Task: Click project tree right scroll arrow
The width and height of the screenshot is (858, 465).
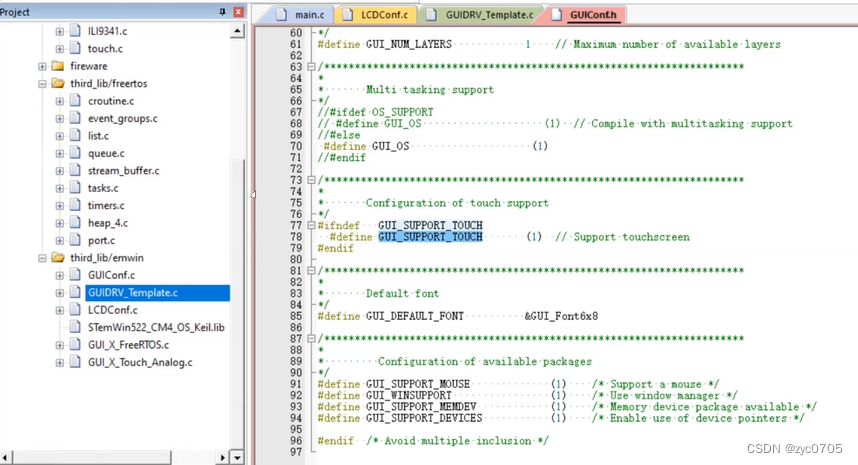Action: (222, 457)
